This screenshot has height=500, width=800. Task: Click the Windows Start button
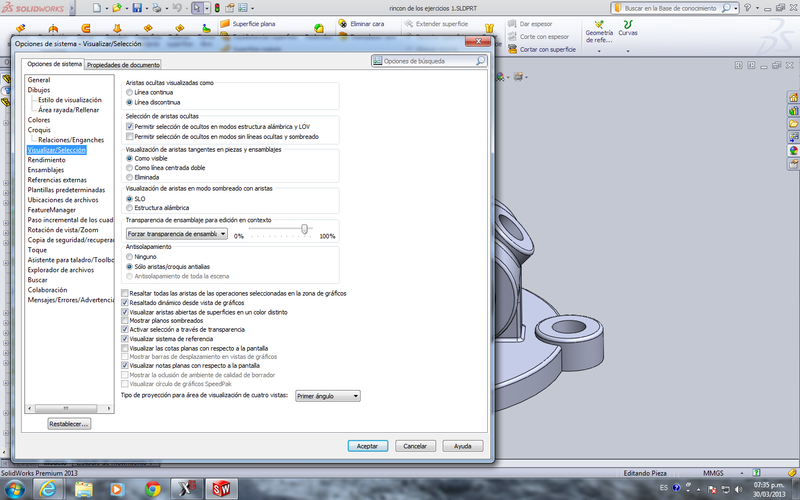14,489
